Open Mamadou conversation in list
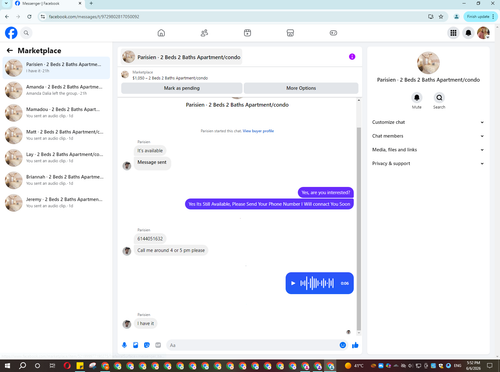Screen dimensions: 500x372 coord(56,113)
